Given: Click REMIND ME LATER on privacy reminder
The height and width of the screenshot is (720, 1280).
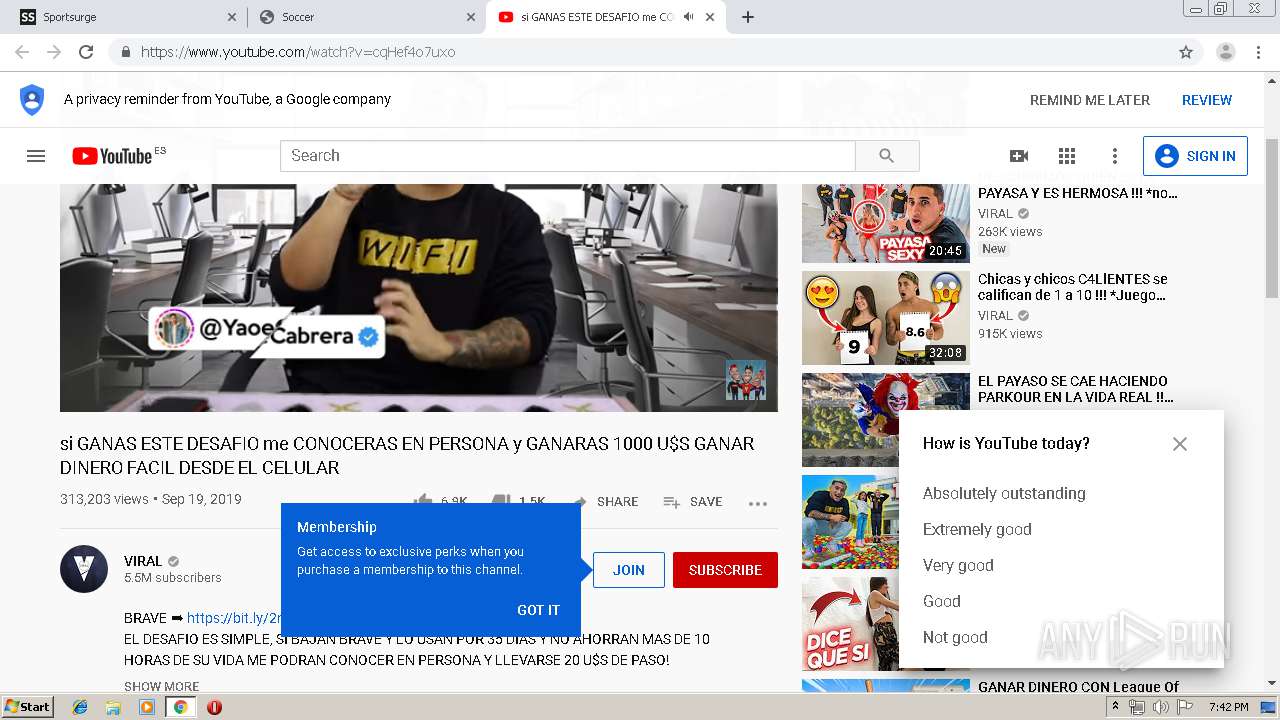Looking at the screenshot, I should coord(1090,100).
